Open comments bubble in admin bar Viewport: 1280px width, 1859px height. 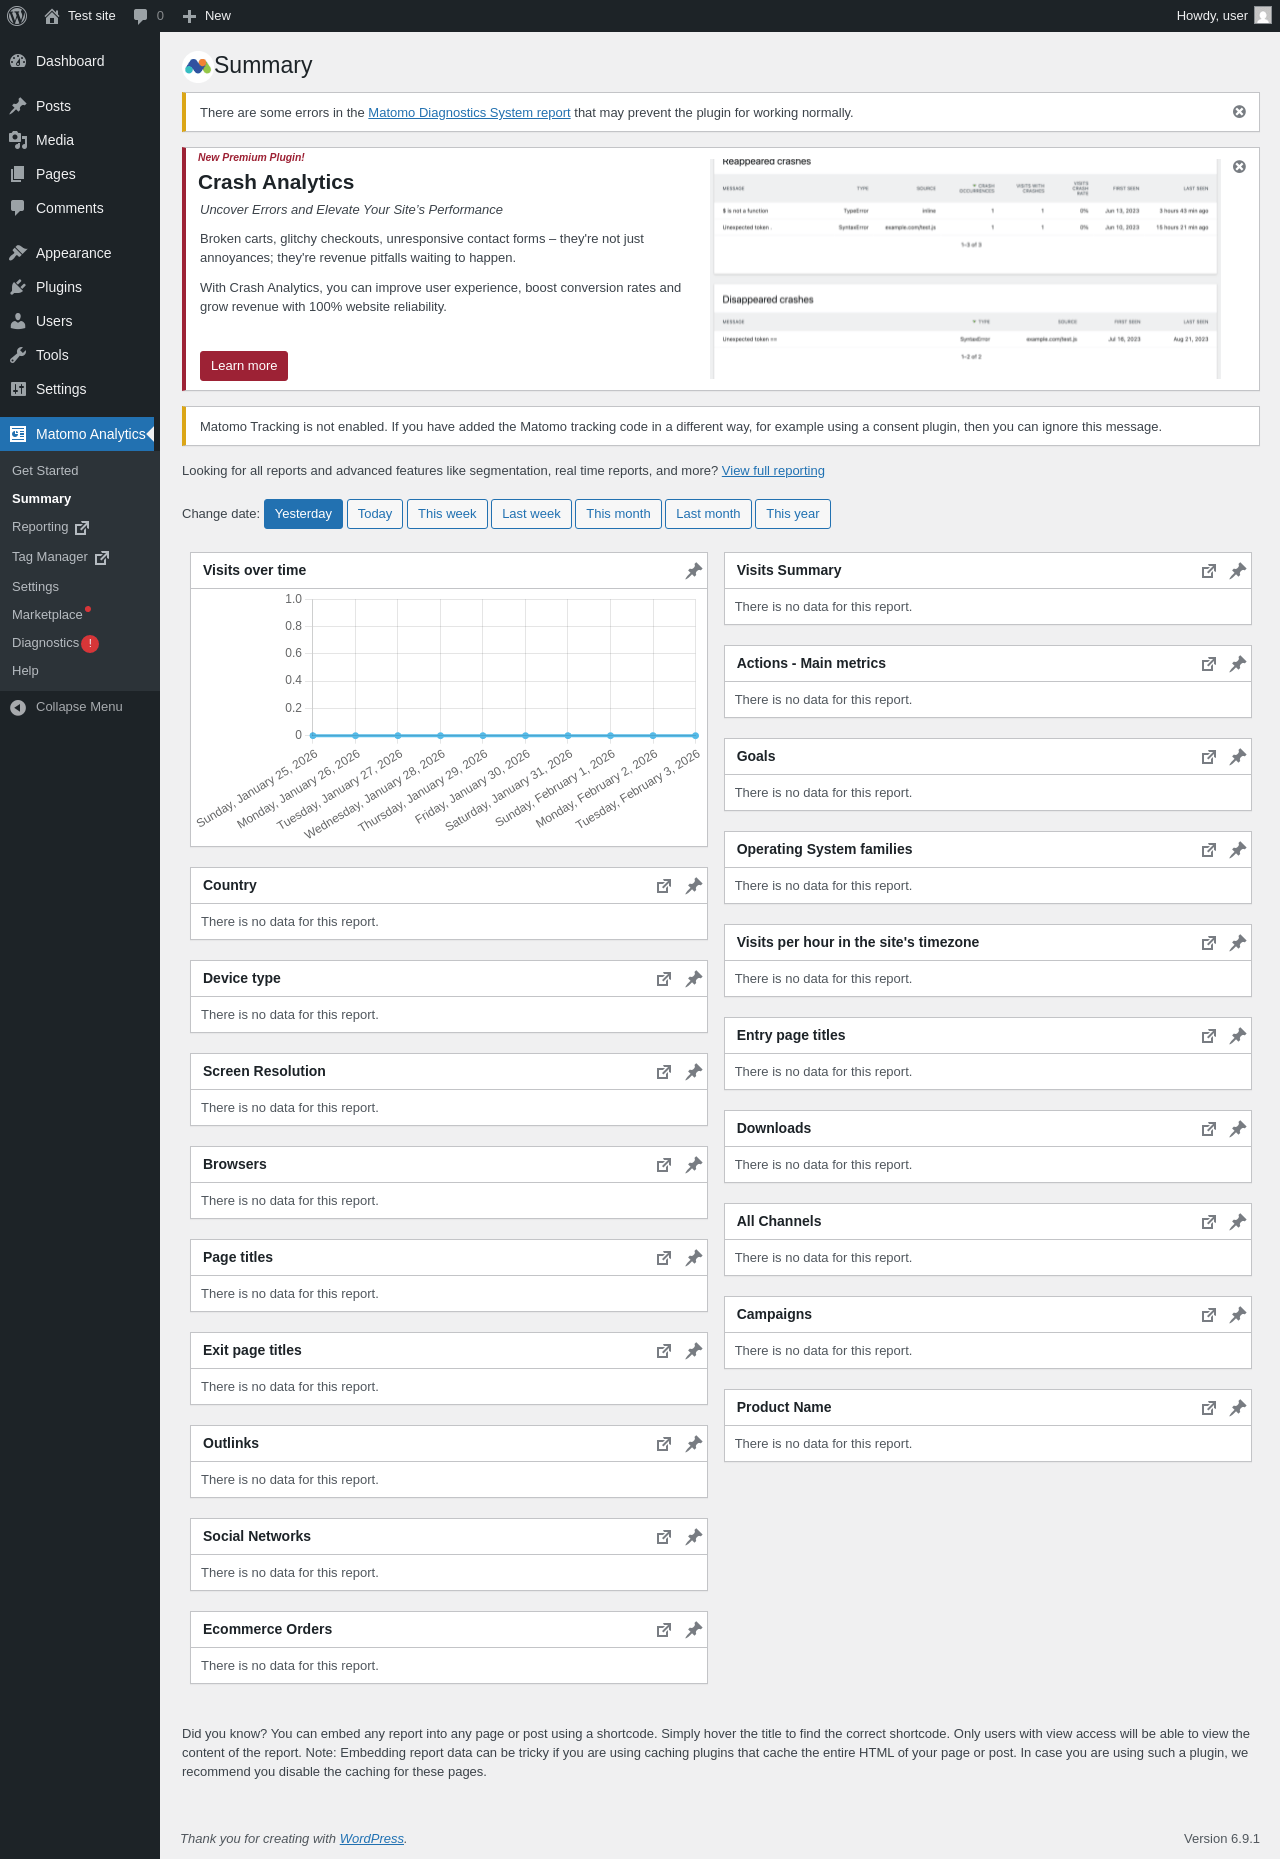pos(148,16)
